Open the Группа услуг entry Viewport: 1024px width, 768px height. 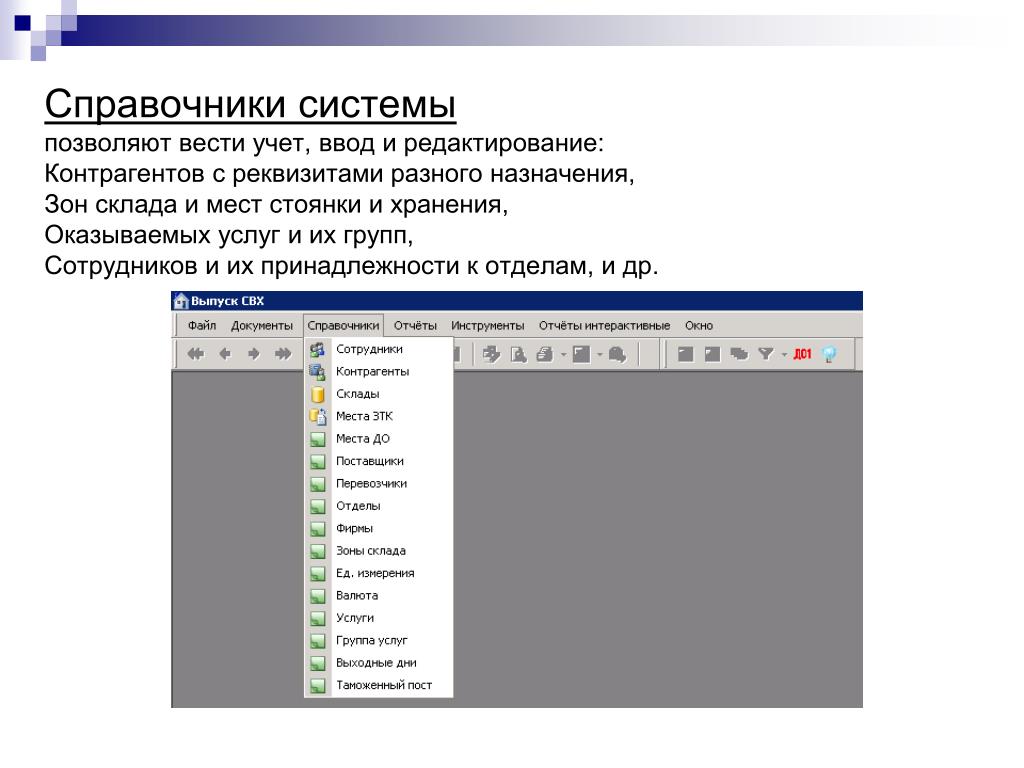pos(379,641)
